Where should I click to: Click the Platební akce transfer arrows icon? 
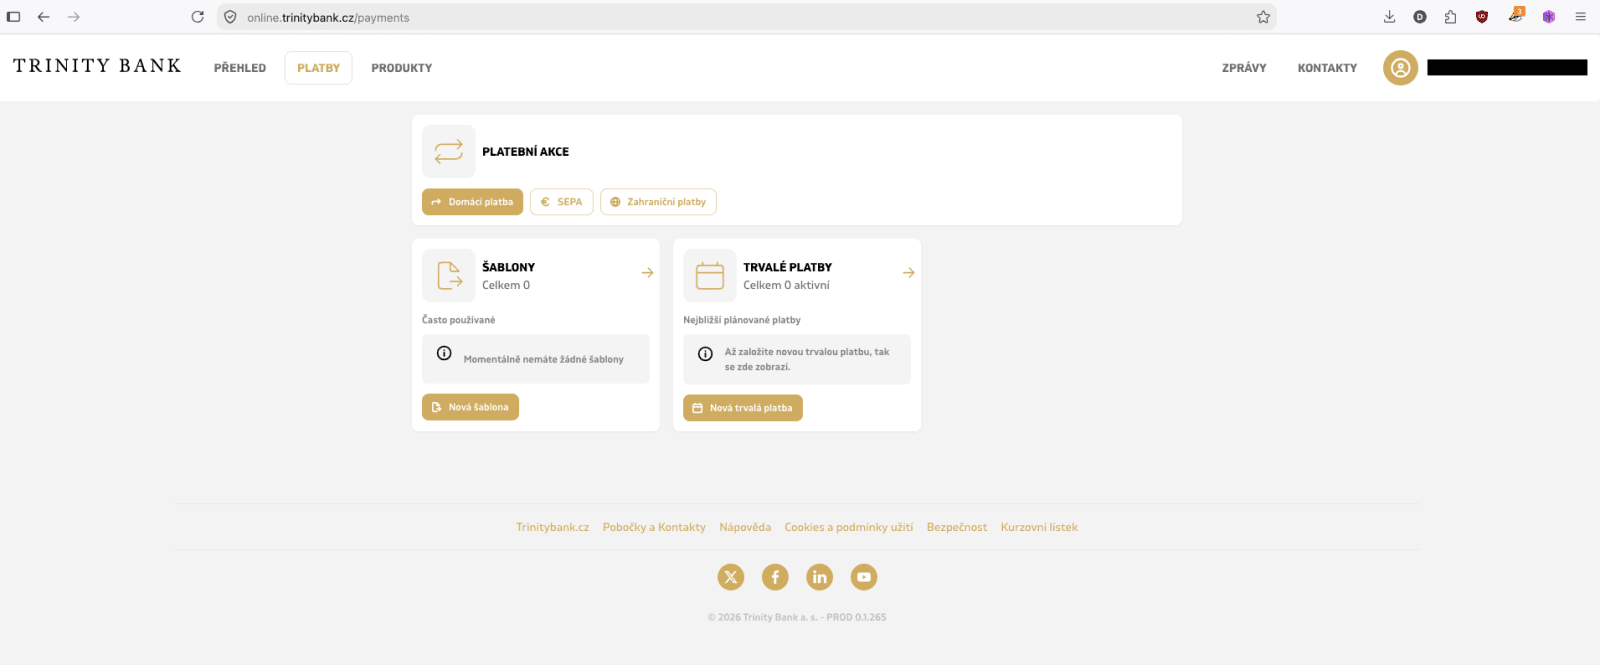coord(449,151)
